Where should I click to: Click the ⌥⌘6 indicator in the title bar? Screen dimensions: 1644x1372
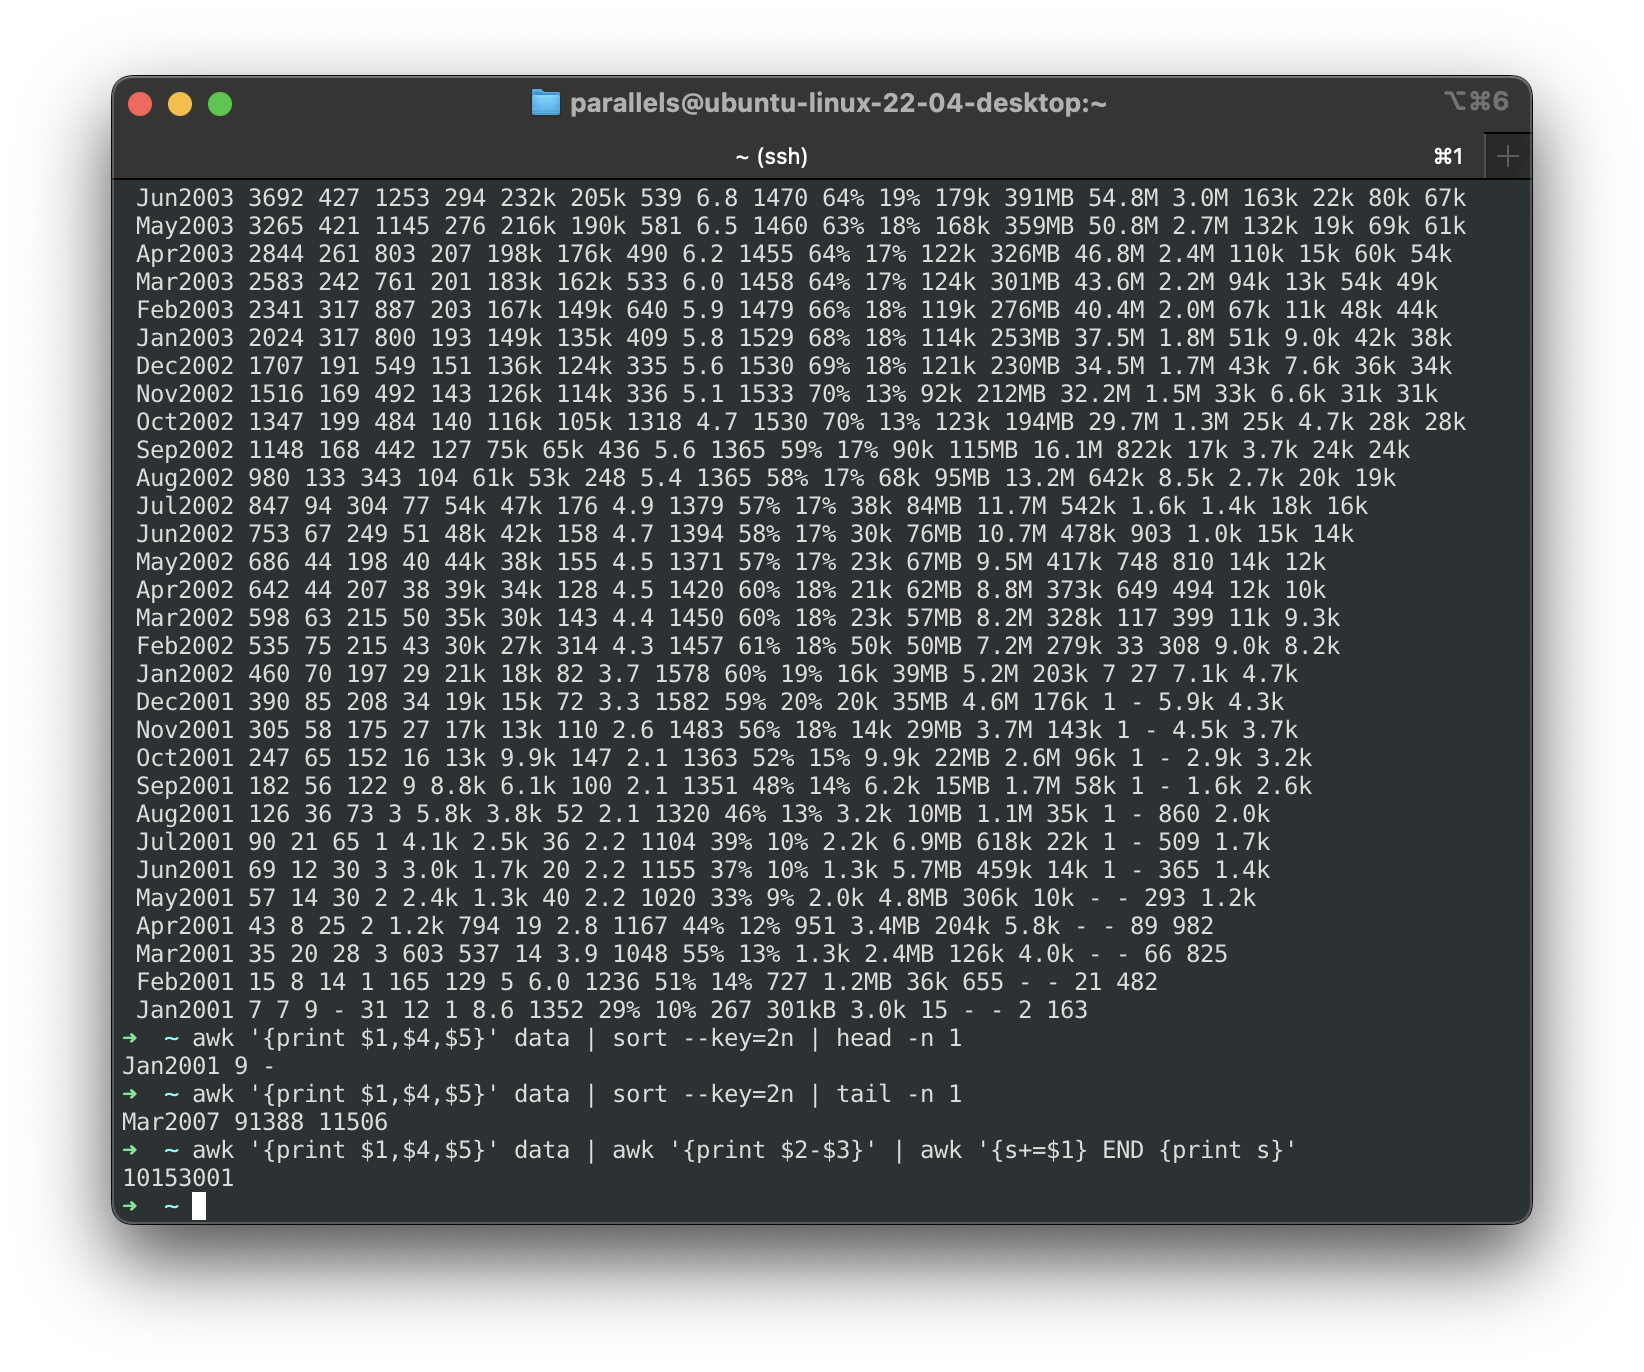coord(1475,100)
